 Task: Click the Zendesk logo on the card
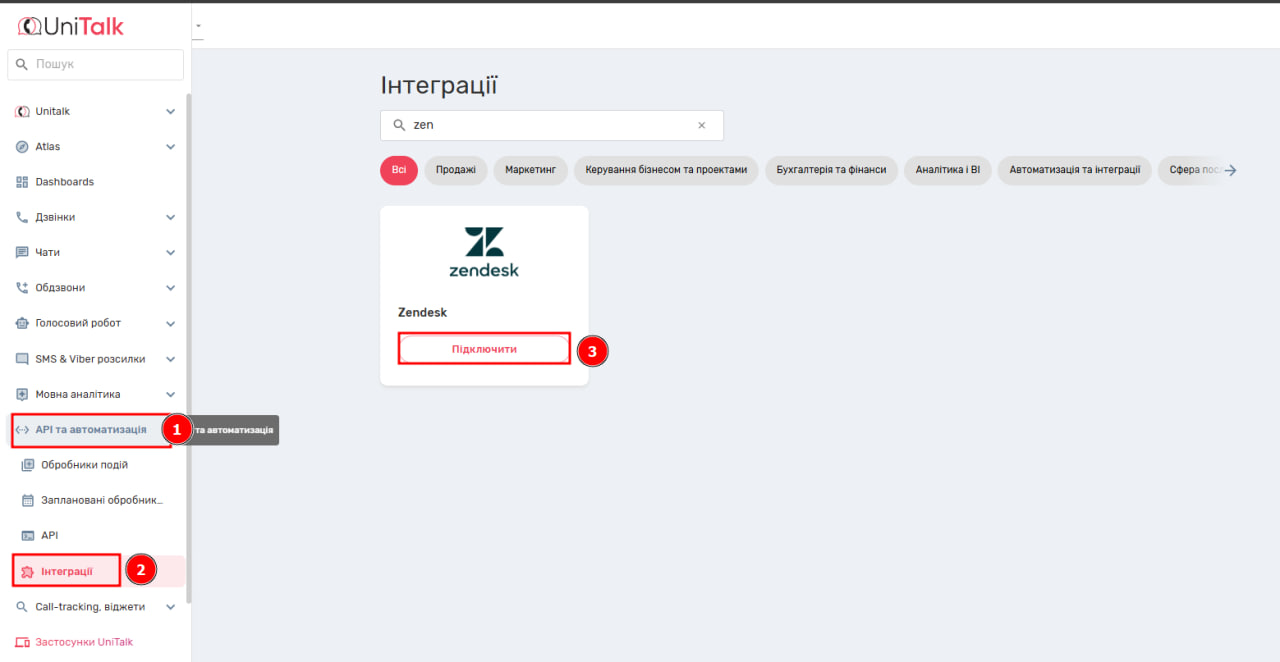[x=484, y=252]
